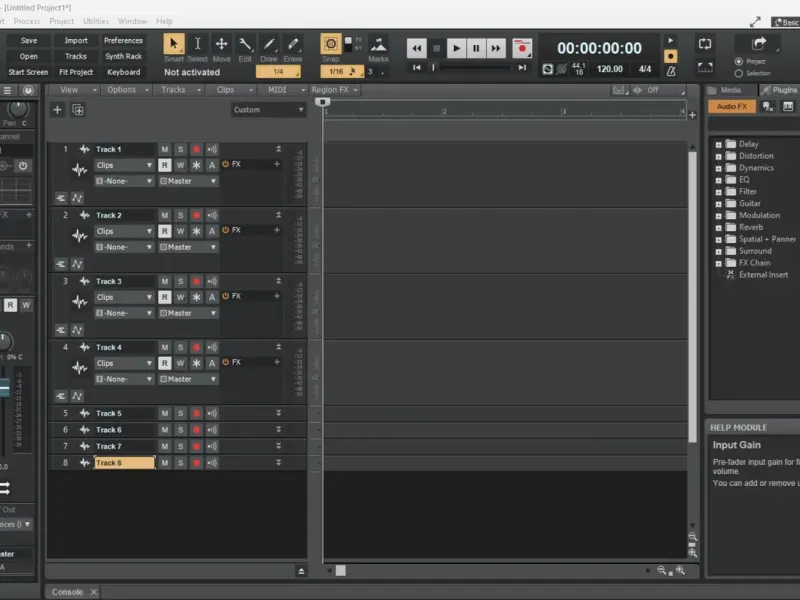Screen dimensions: 800x600
Task: Select the Smart tool arrow icon
Action: coord(173,44)
